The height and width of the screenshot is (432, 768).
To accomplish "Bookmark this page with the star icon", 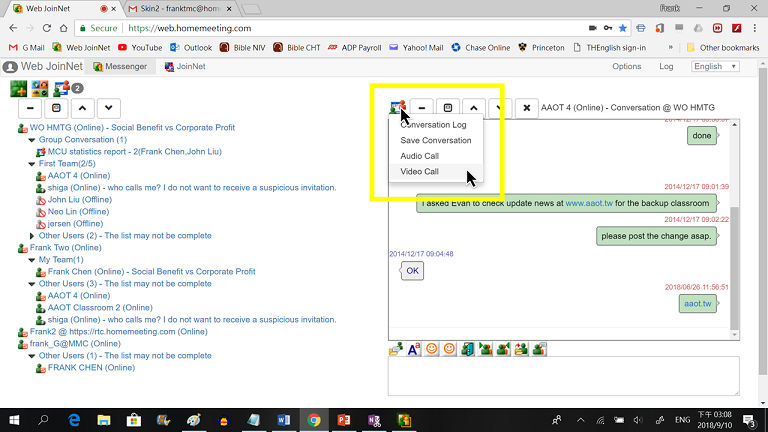I will 623,28.
